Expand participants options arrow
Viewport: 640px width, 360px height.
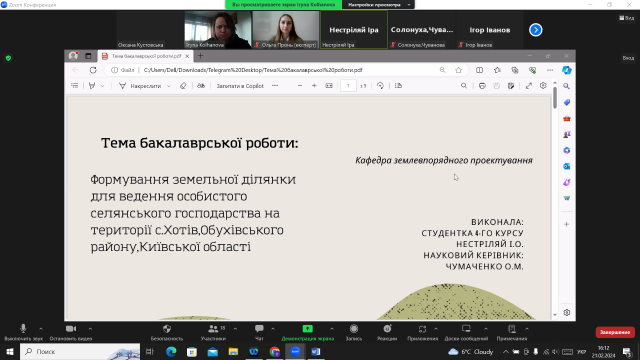coord(235,329)
